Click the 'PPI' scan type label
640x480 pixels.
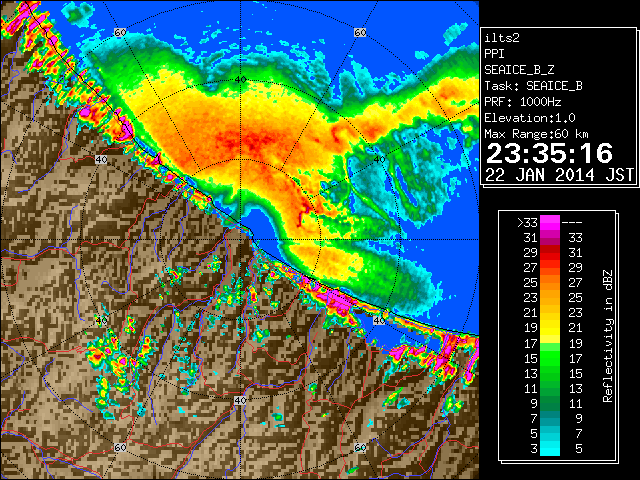pyautogui.click(x=494, y=54)
